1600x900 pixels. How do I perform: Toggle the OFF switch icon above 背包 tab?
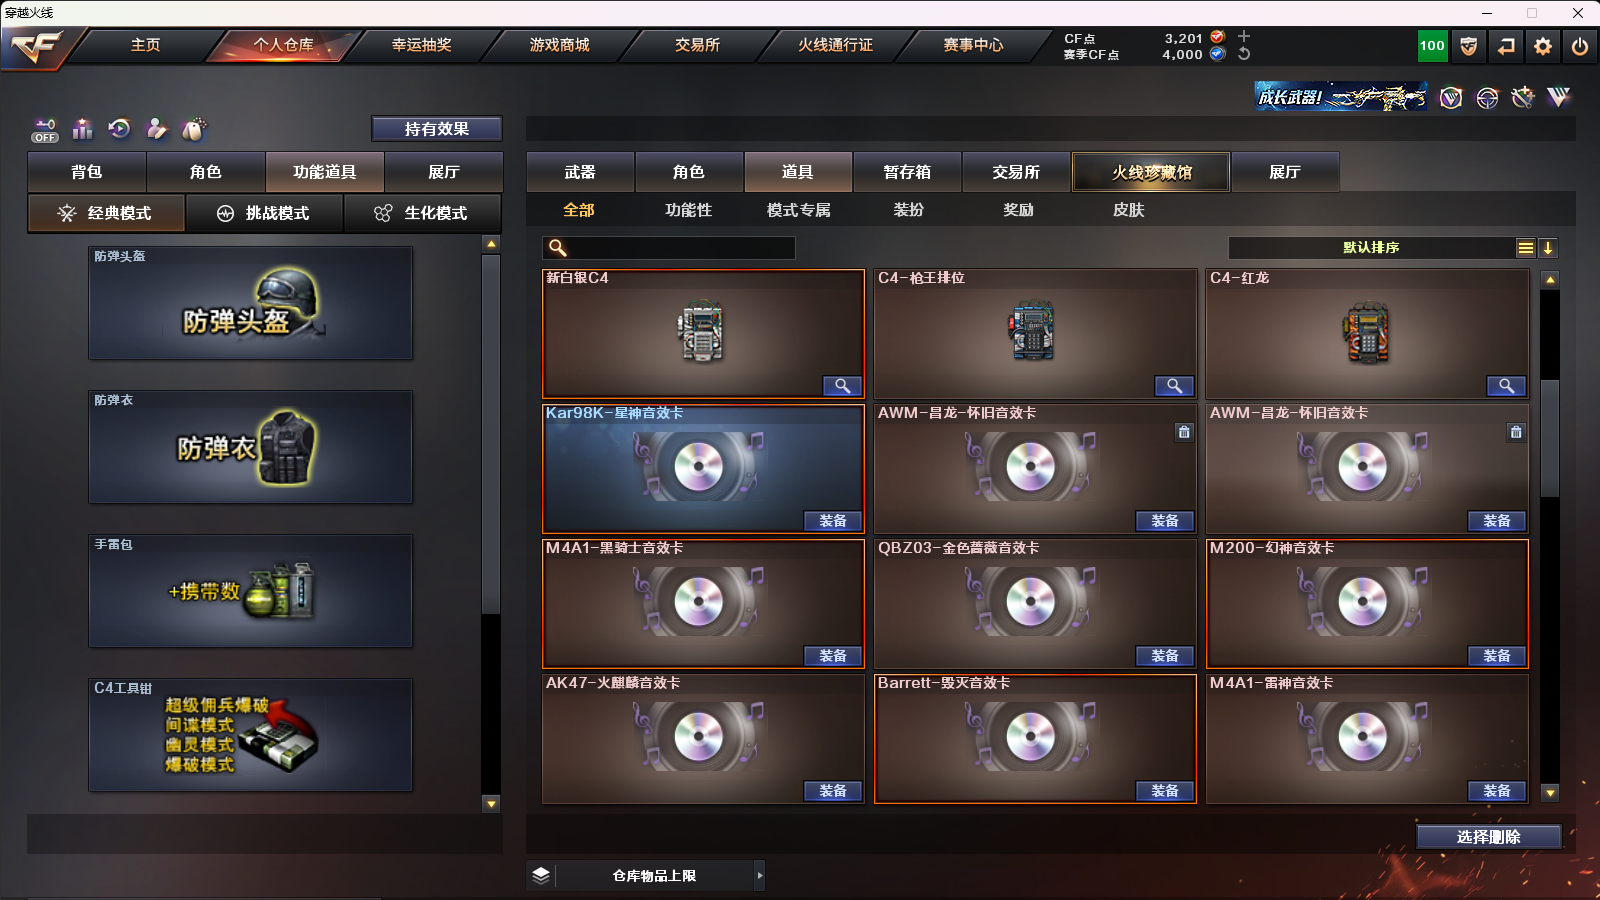45,130
